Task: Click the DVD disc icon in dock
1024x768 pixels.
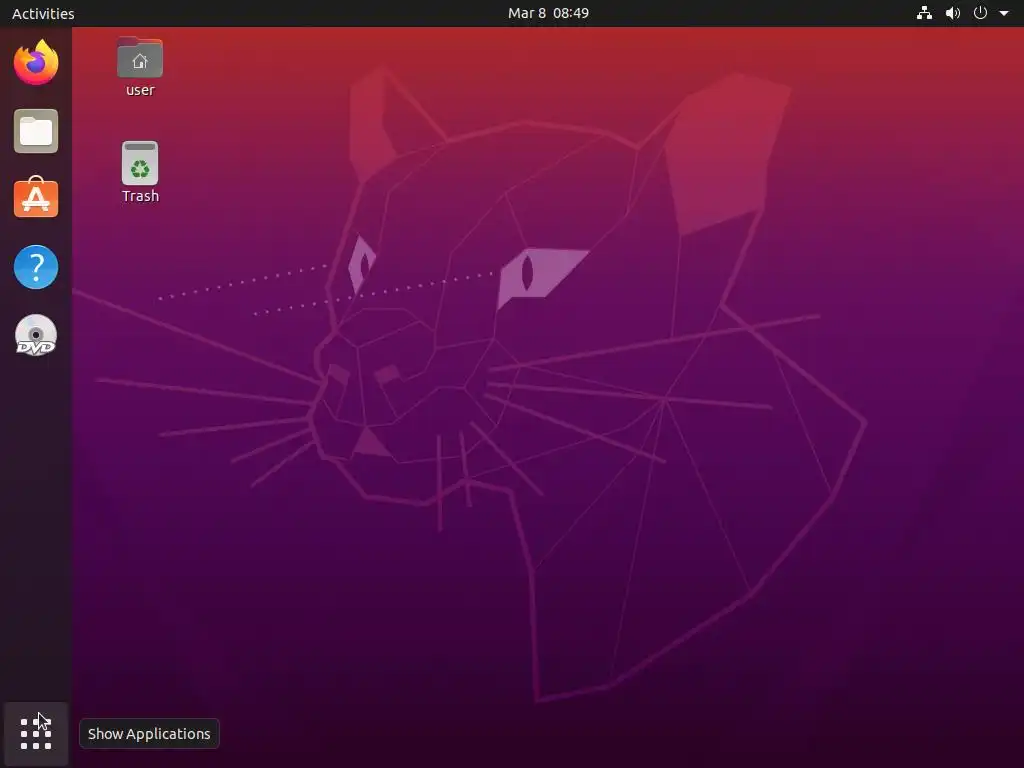Action: point(36,336)
